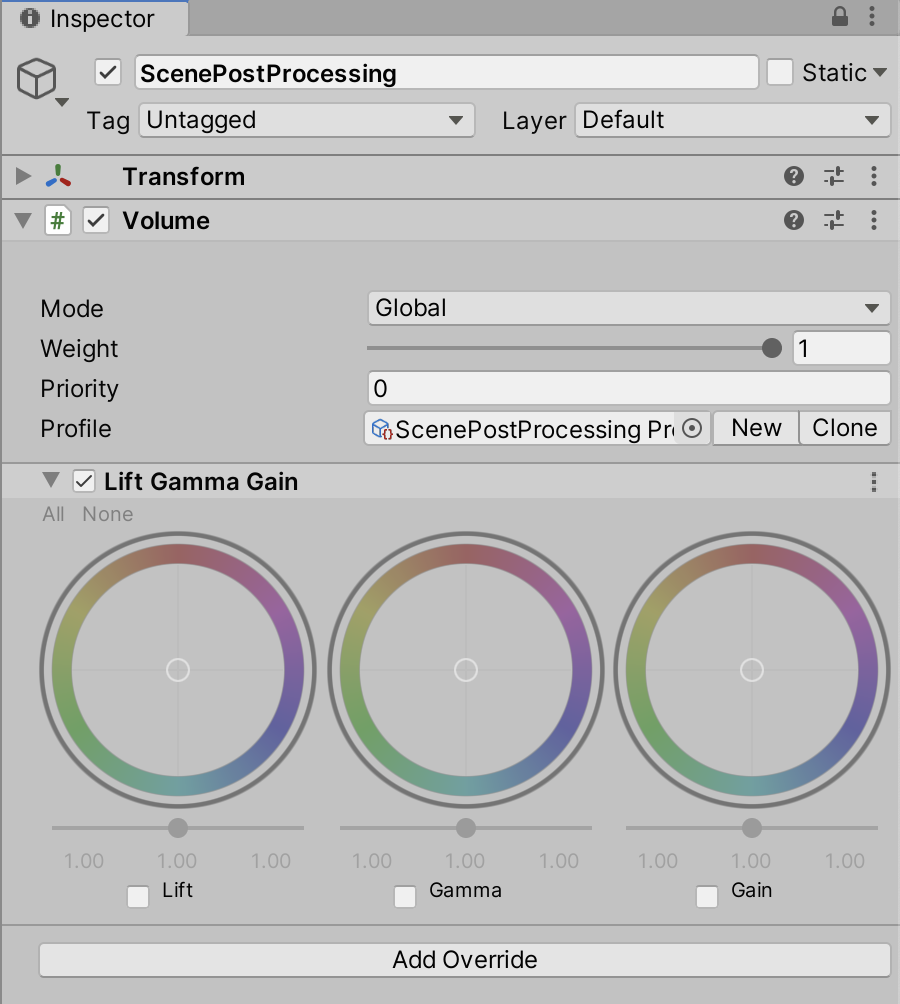Click the Inspector lock icon
900x1004 pixels.
point(840,17)
